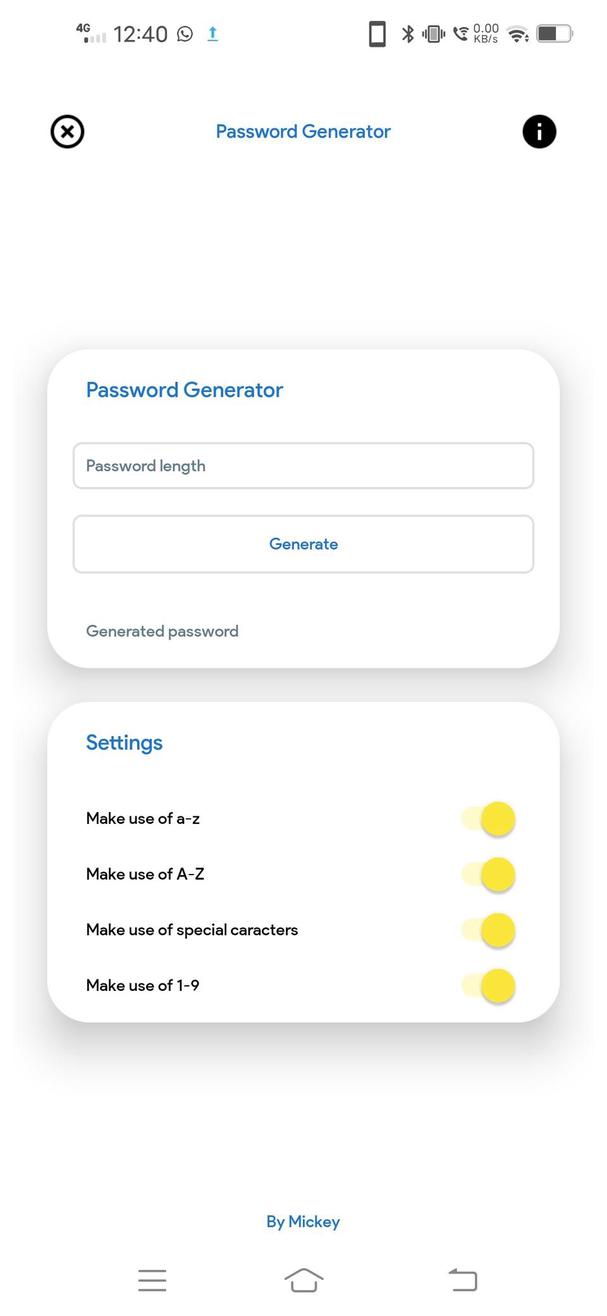
Task: Tap the Password length input field
Action: point(303,465)
